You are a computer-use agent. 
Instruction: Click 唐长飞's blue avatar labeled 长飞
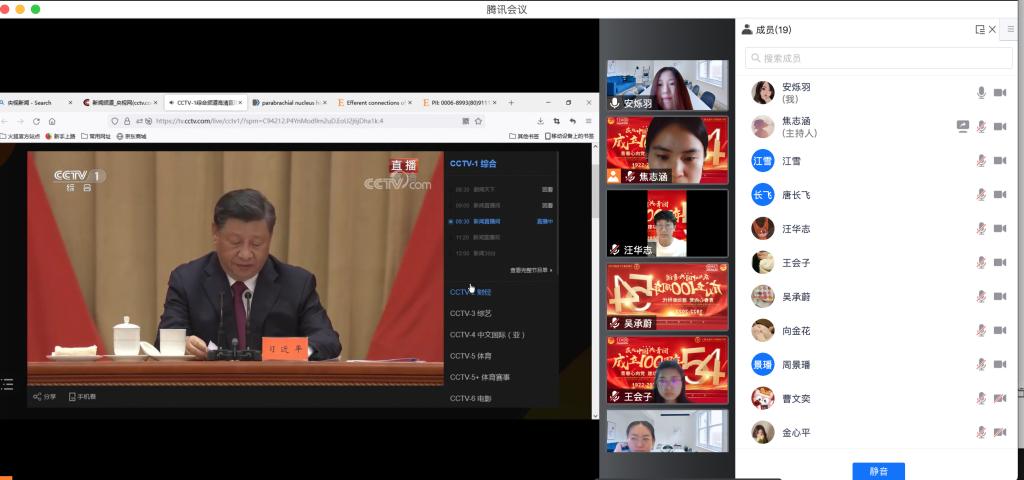pos(763,195)
